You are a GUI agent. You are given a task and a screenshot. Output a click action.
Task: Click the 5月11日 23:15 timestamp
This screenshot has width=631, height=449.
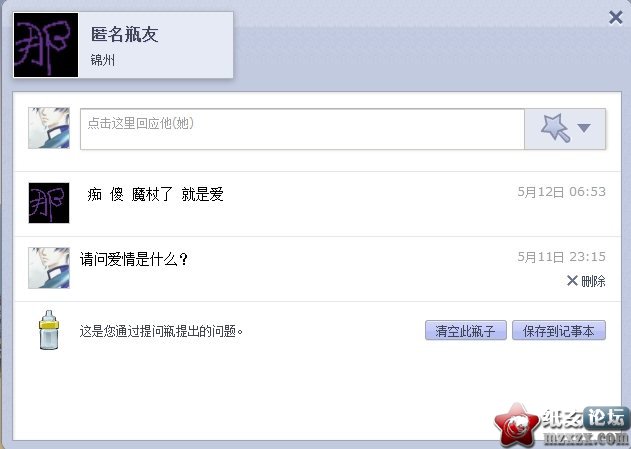tap(561, 257)
